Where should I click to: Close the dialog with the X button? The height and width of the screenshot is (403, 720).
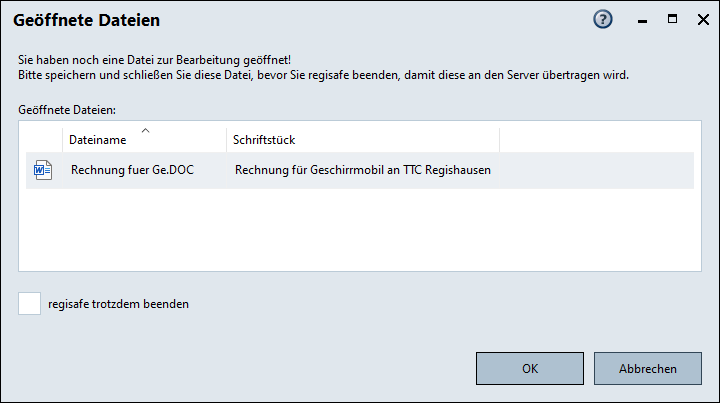pos(701,19)
